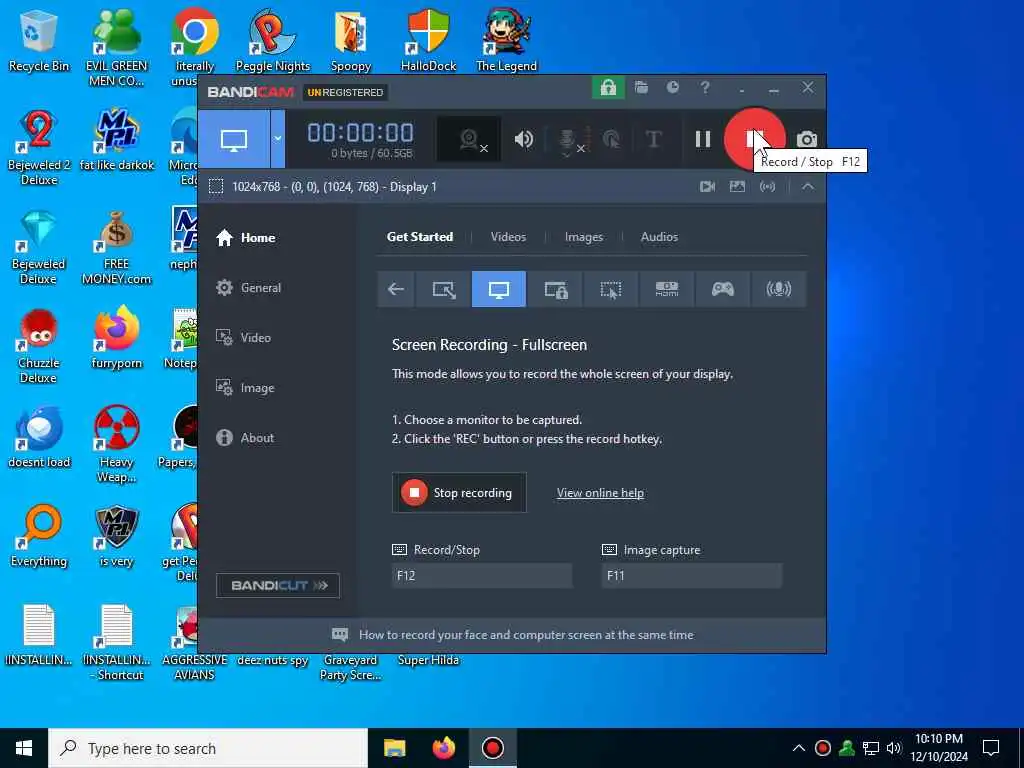Click the red Record/Stop button
Screen dimensions: 1024x768
point(755,139)
